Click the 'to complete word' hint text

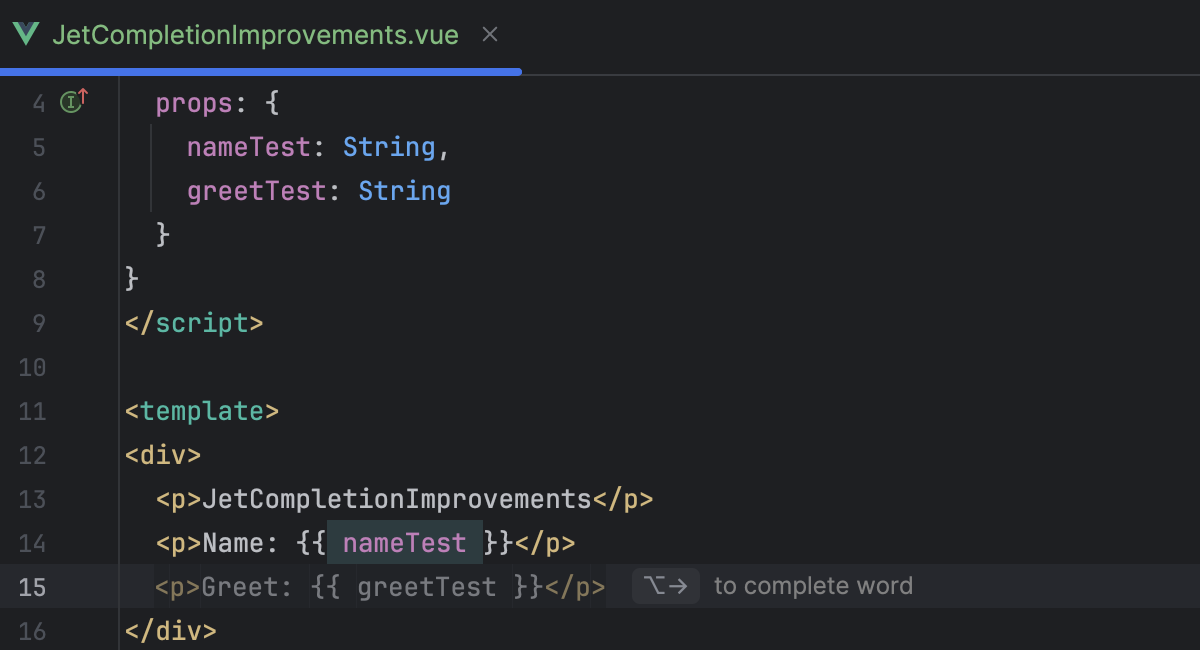812,586
